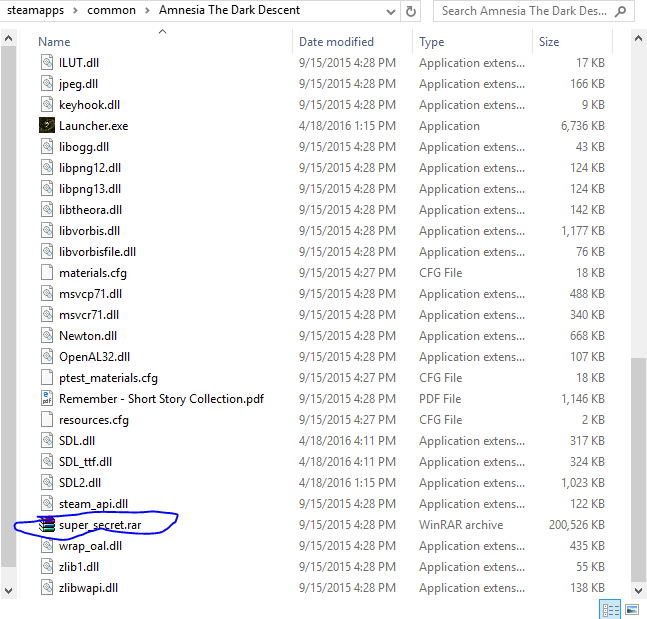Click the SDL.dll file icon
Viewport: 647px width, 619px height.
[47, 441]
